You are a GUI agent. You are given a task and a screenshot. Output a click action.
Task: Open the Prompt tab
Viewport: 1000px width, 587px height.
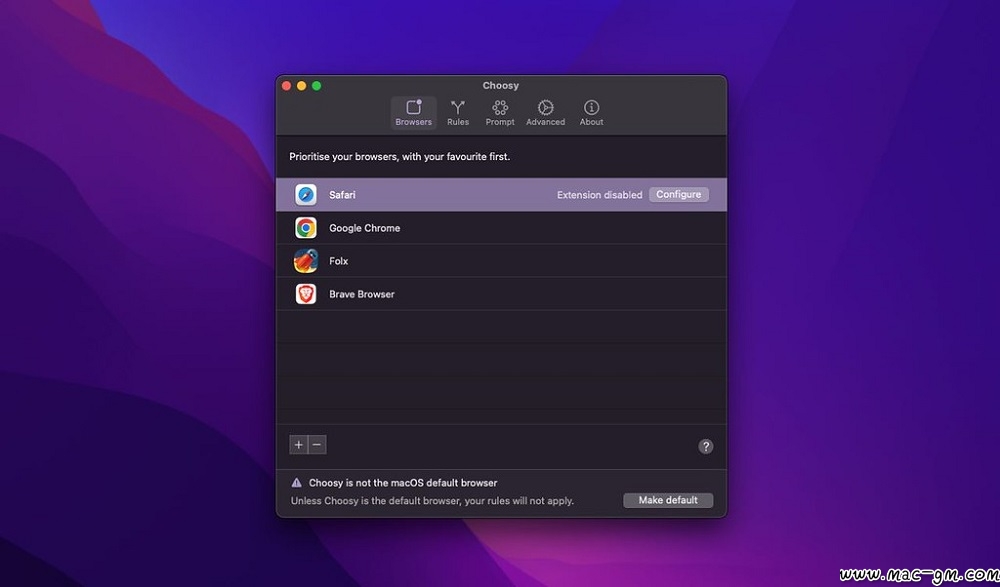pyautogui.click(x=500, y=113)
